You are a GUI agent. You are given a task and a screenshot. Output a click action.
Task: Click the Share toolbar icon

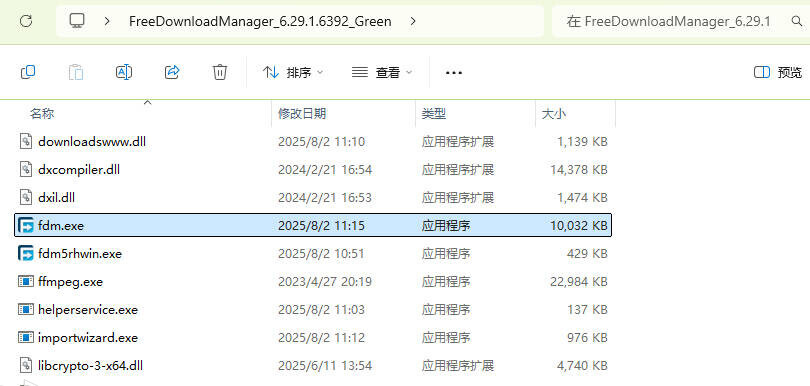(172, 72)
